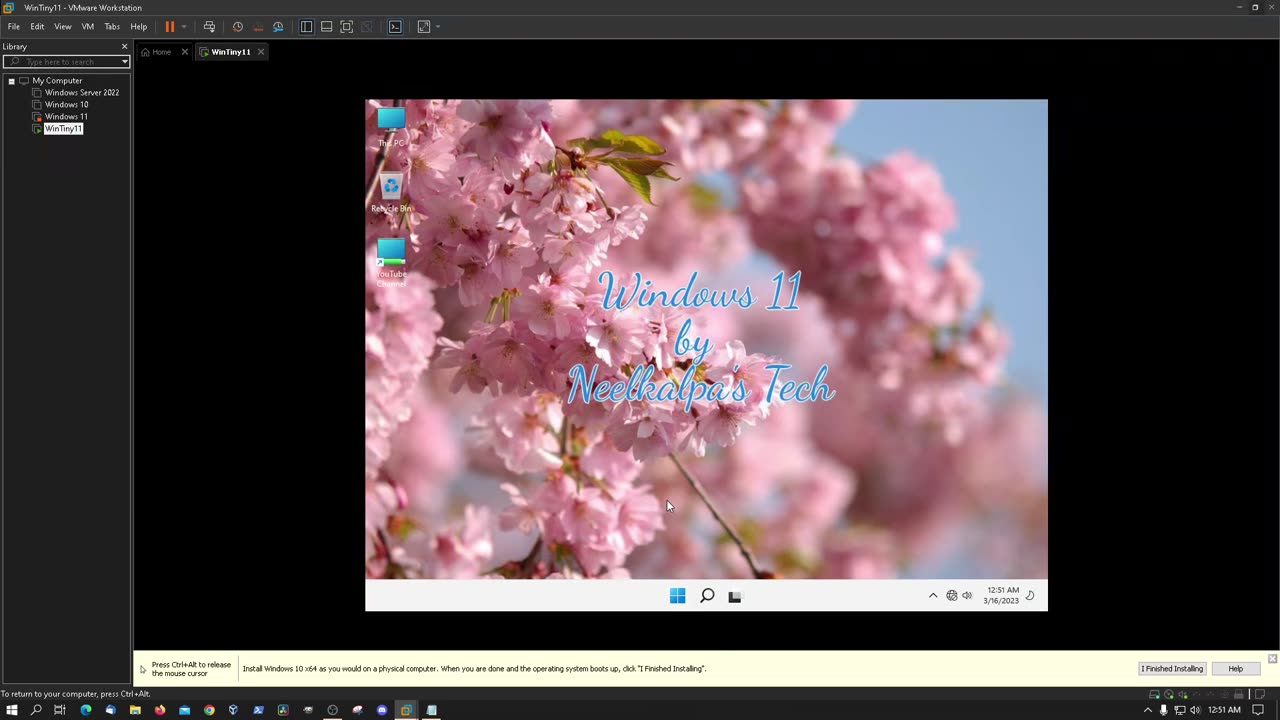
Task: Click the stretch guest display icon
Action: [424, 27]
